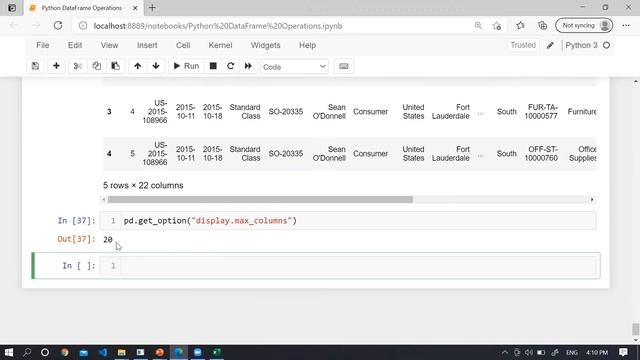Screen dimensions: 640x360
Task: Open the Cell menu
Action: pos(183,45)
